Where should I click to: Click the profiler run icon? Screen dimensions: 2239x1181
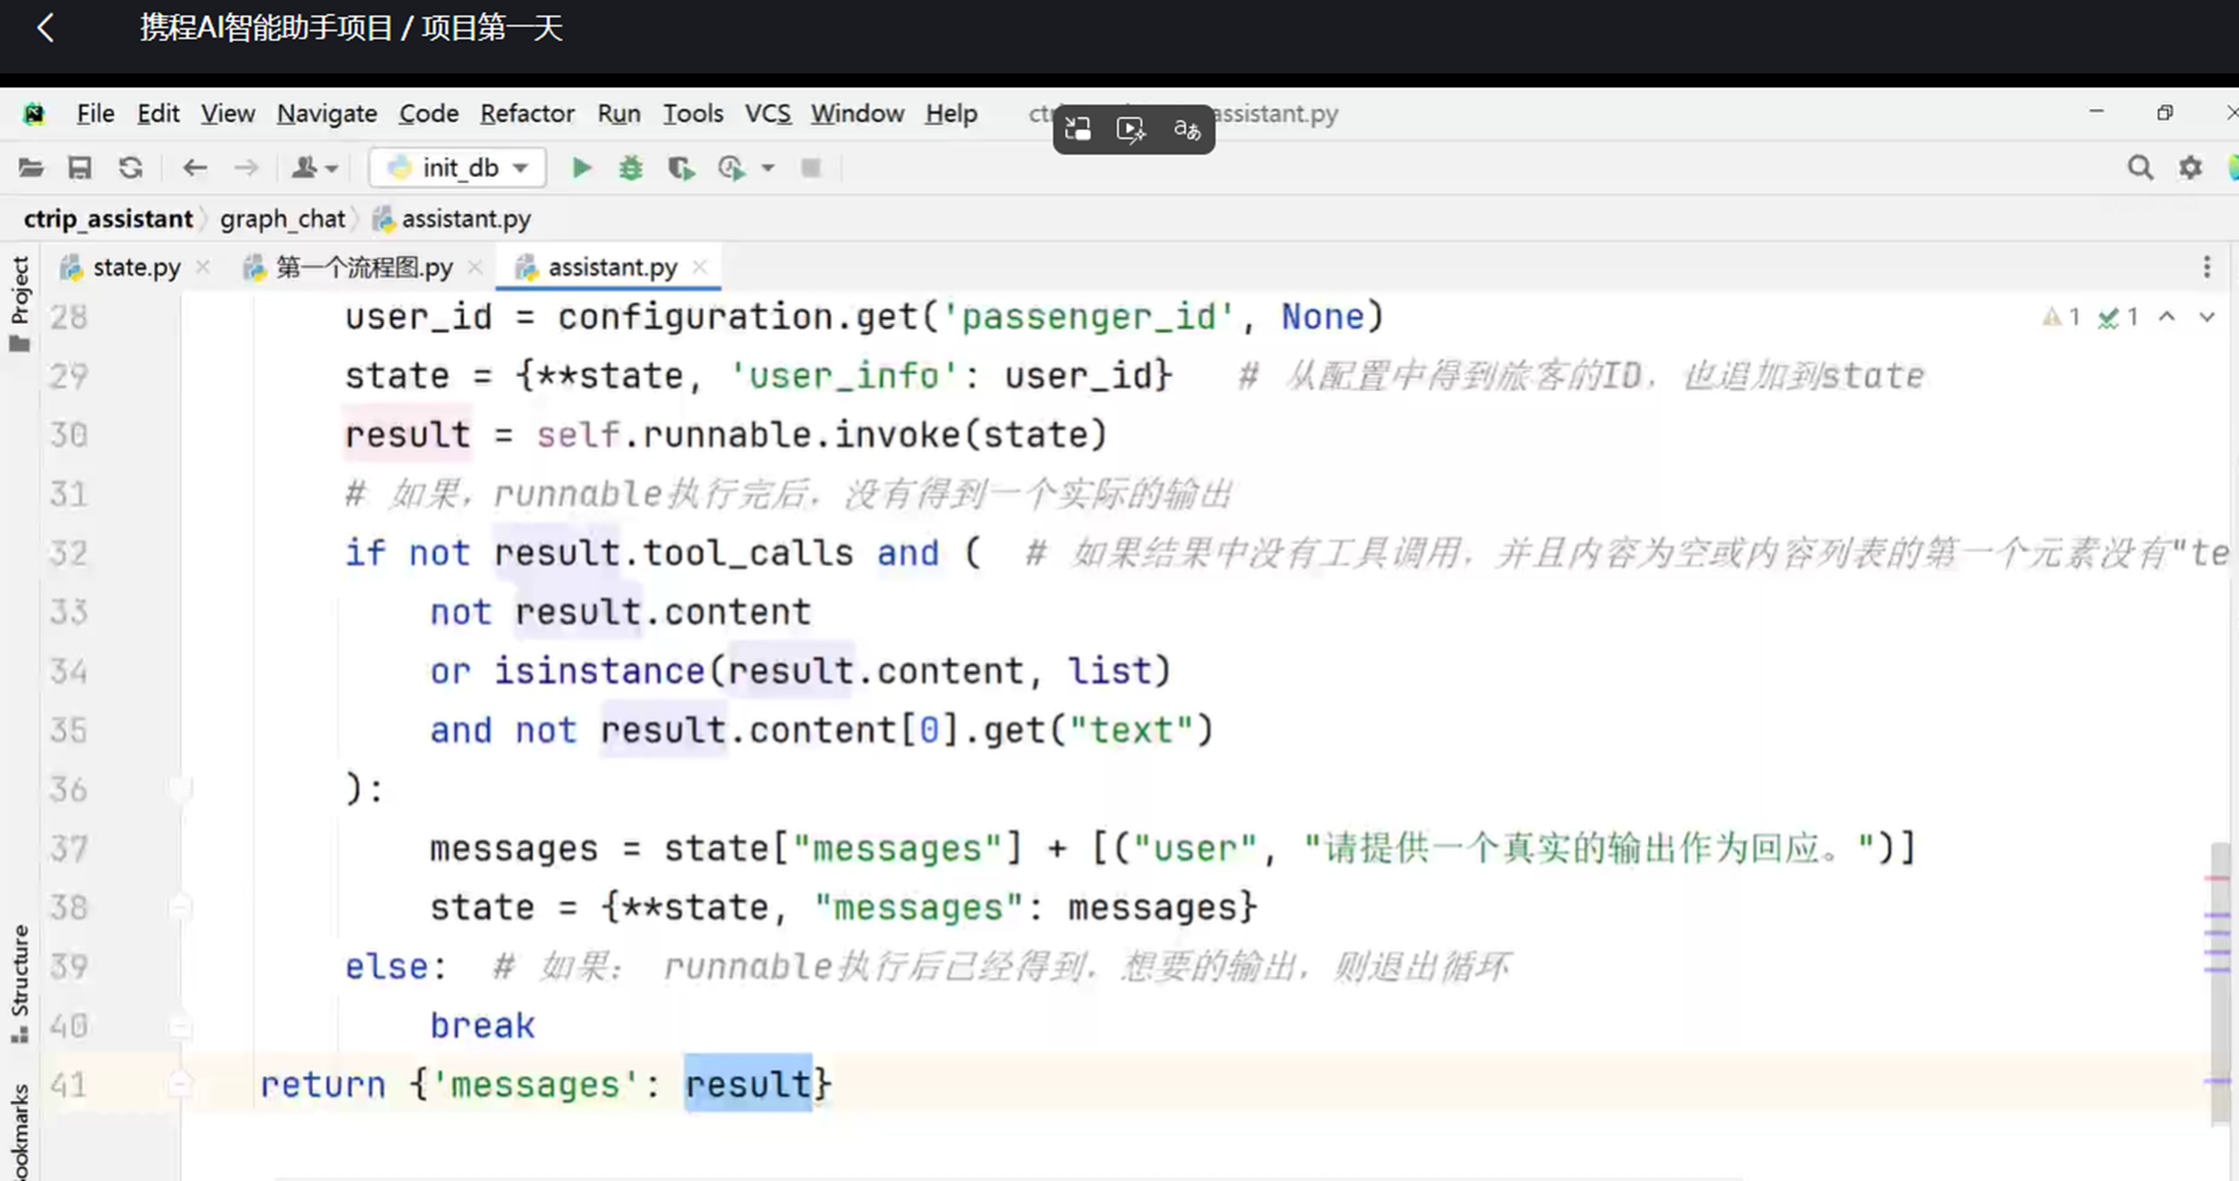pyautogui.click(x=732, y=168)
